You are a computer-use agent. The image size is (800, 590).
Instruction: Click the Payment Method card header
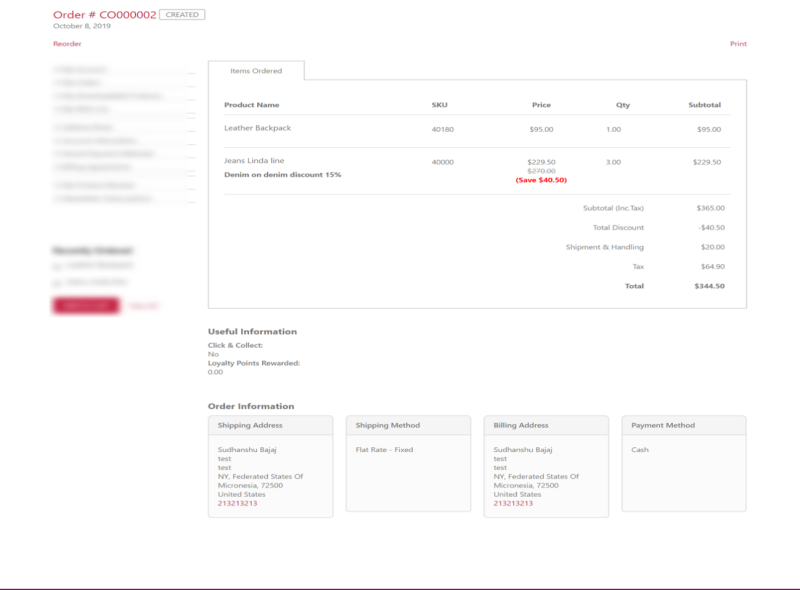[x=684, y=425]
